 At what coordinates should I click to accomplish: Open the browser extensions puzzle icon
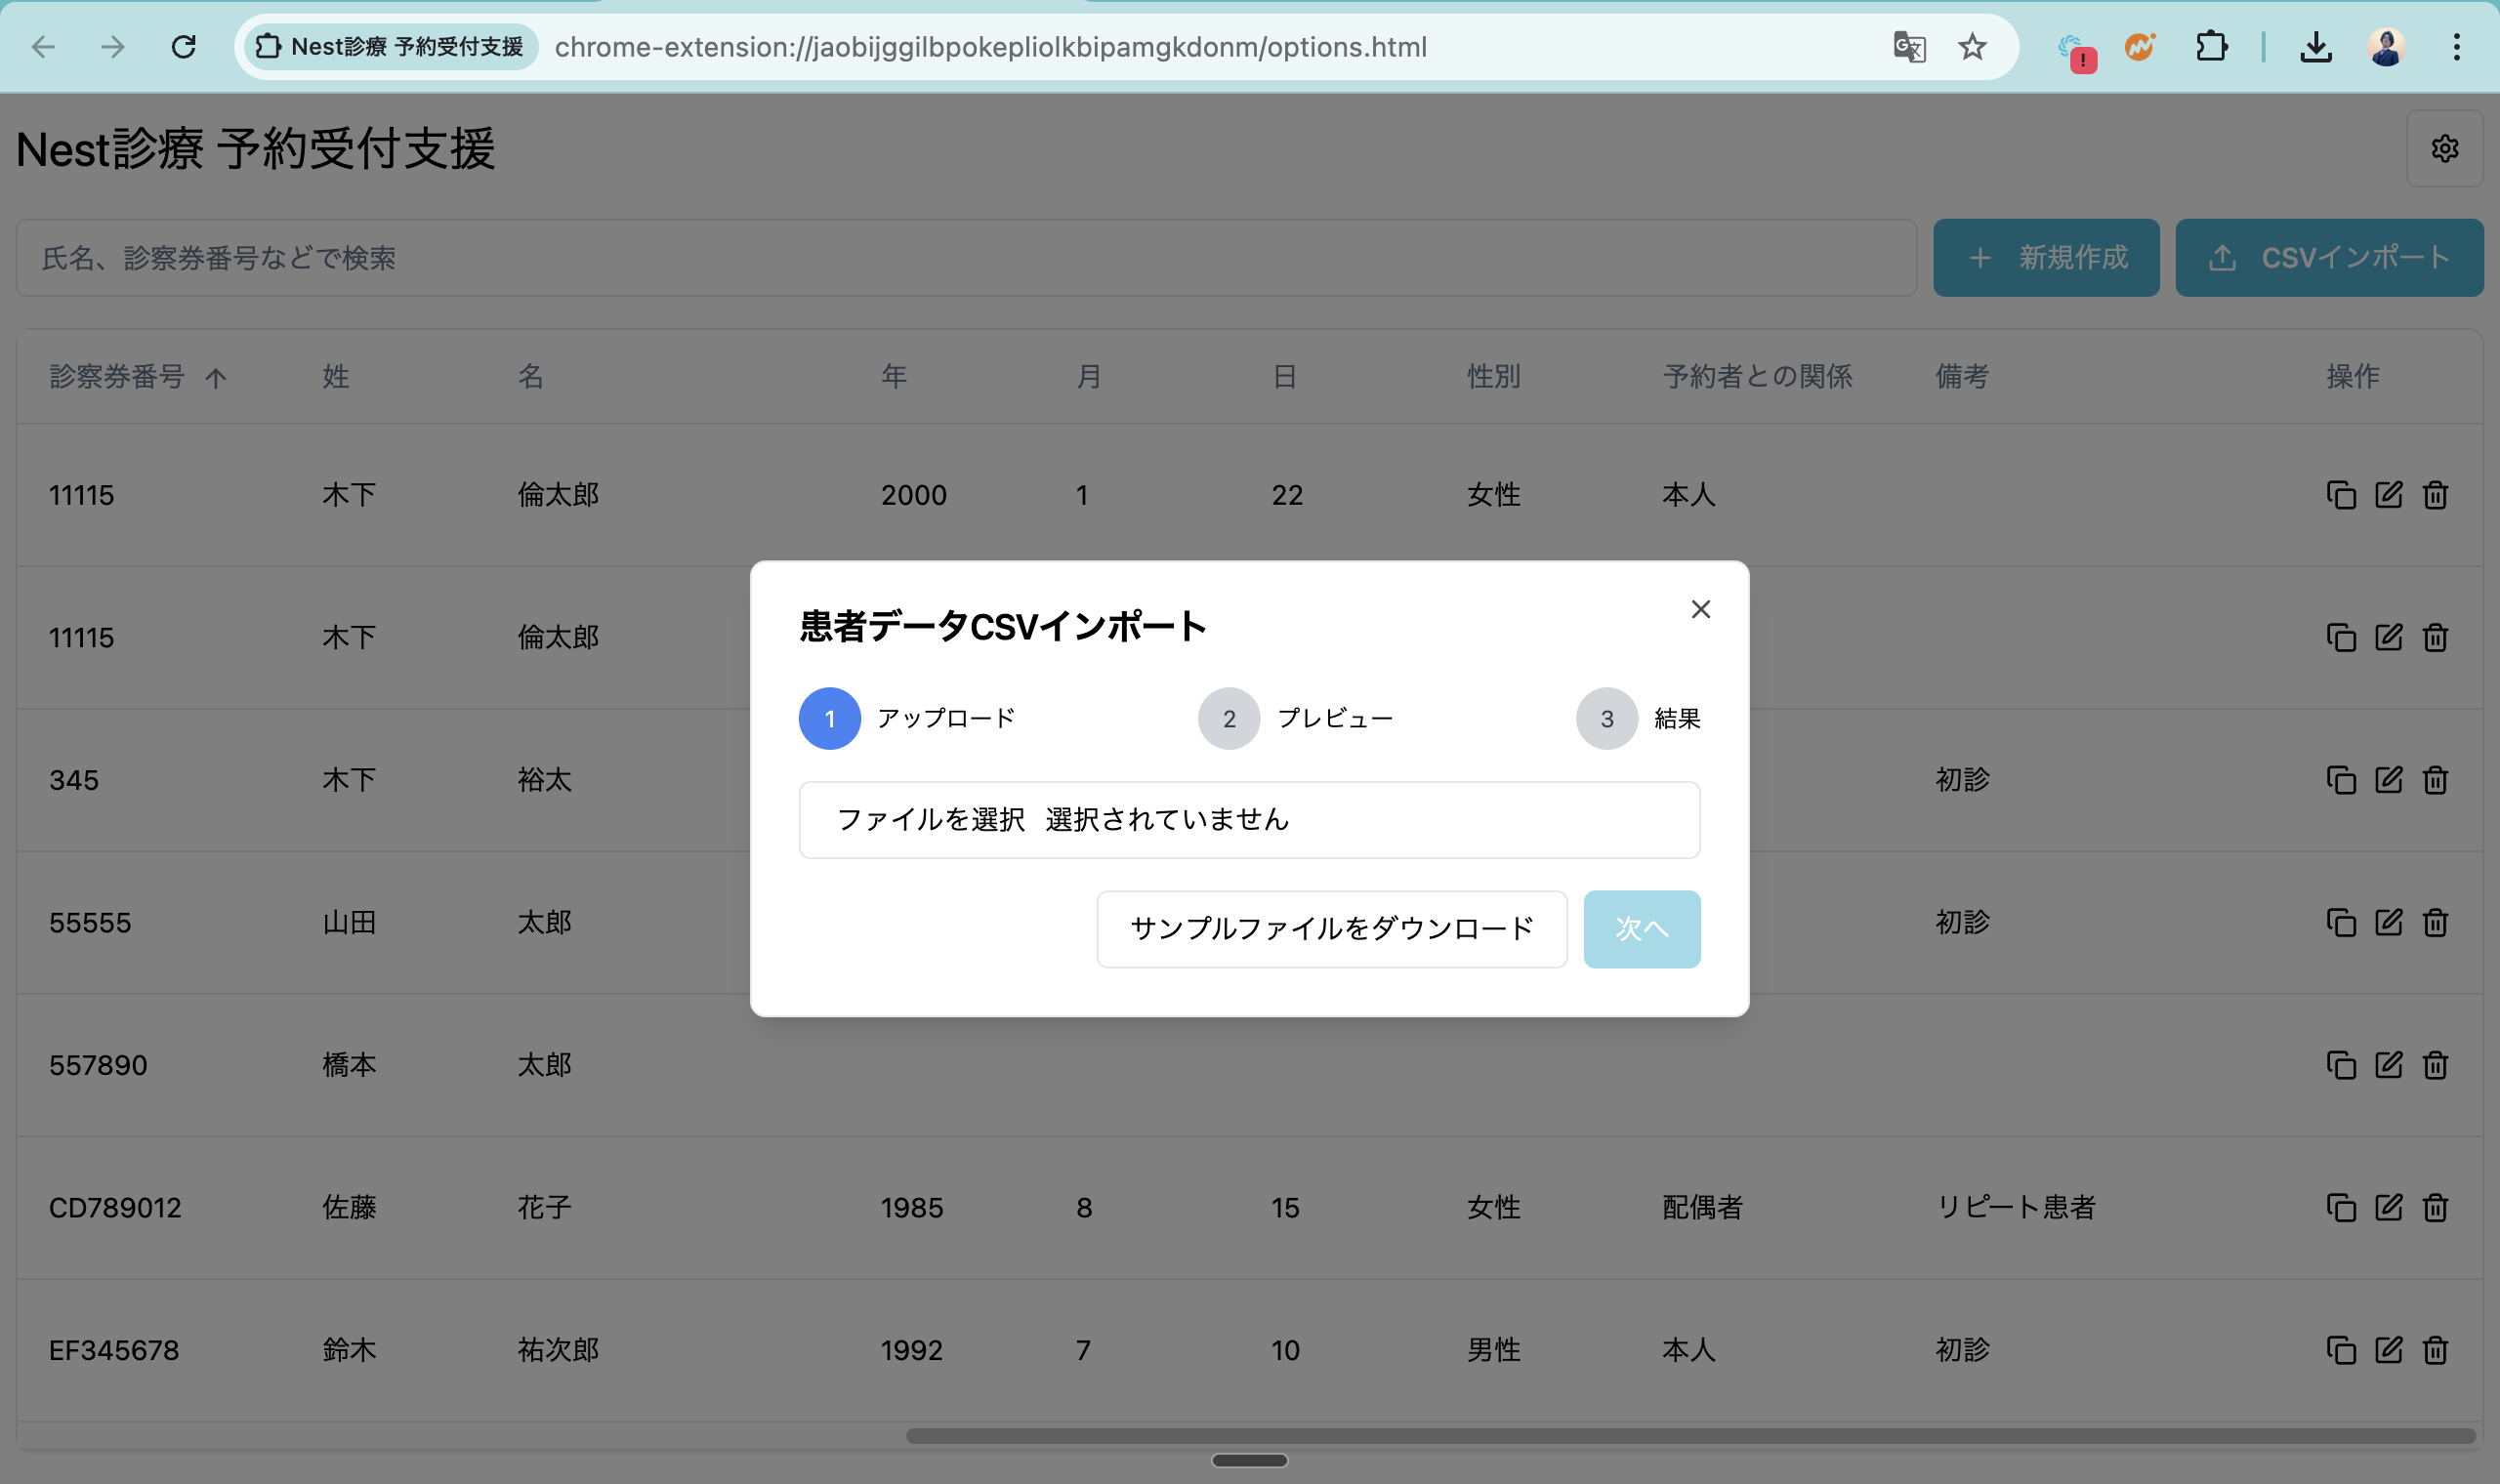point(2211,47)
